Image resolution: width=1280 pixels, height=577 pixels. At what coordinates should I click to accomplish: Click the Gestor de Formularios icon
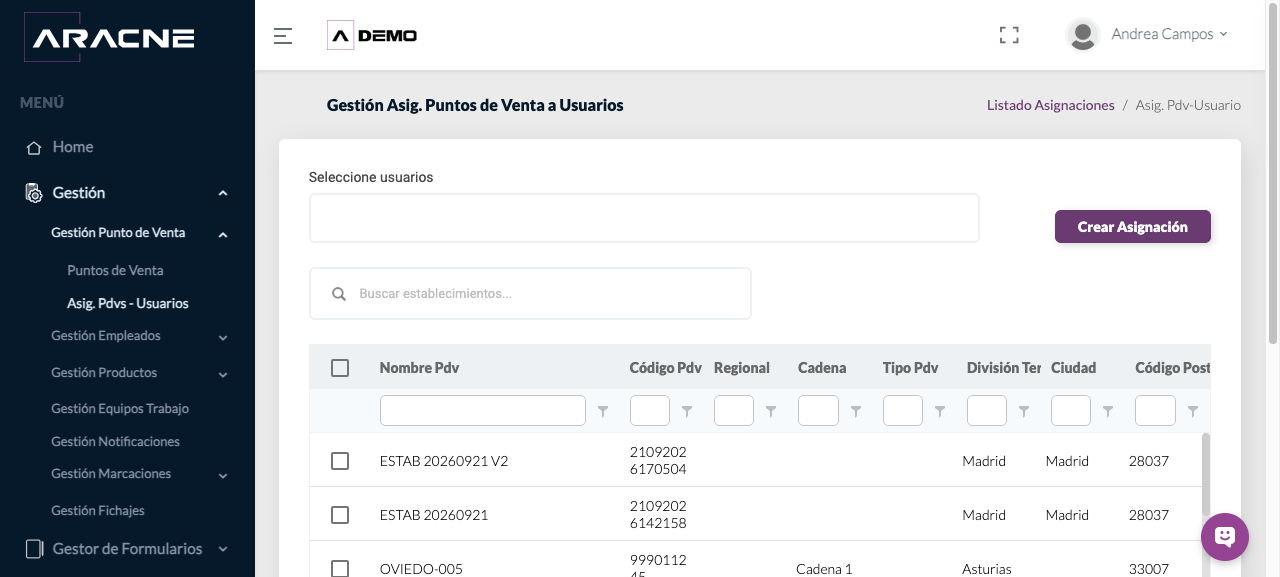[34, 549]
